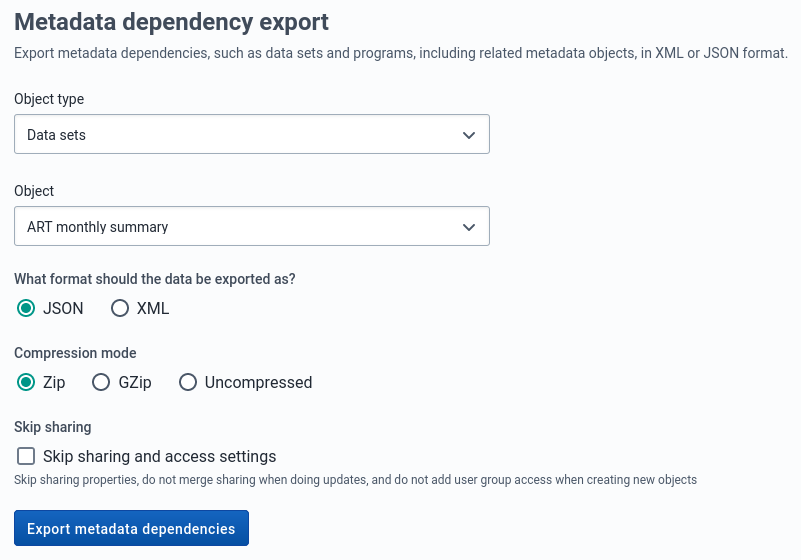Viewport: 801px width, 560px height.
Task: Pick the Uncompressed option
Action: [188, 382]
